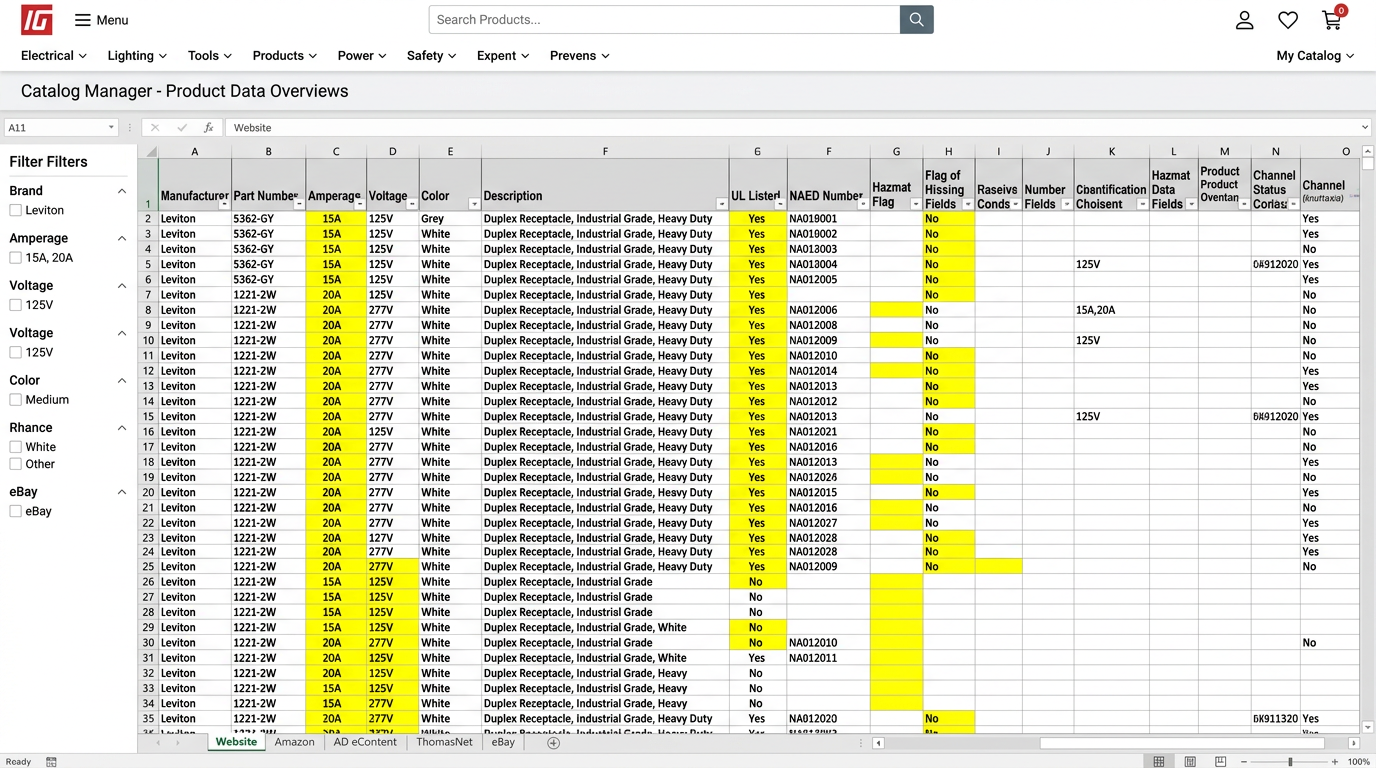1376x768 pixels.
Task: Open the Lighting navigation menu
Action: click(137, 56)
